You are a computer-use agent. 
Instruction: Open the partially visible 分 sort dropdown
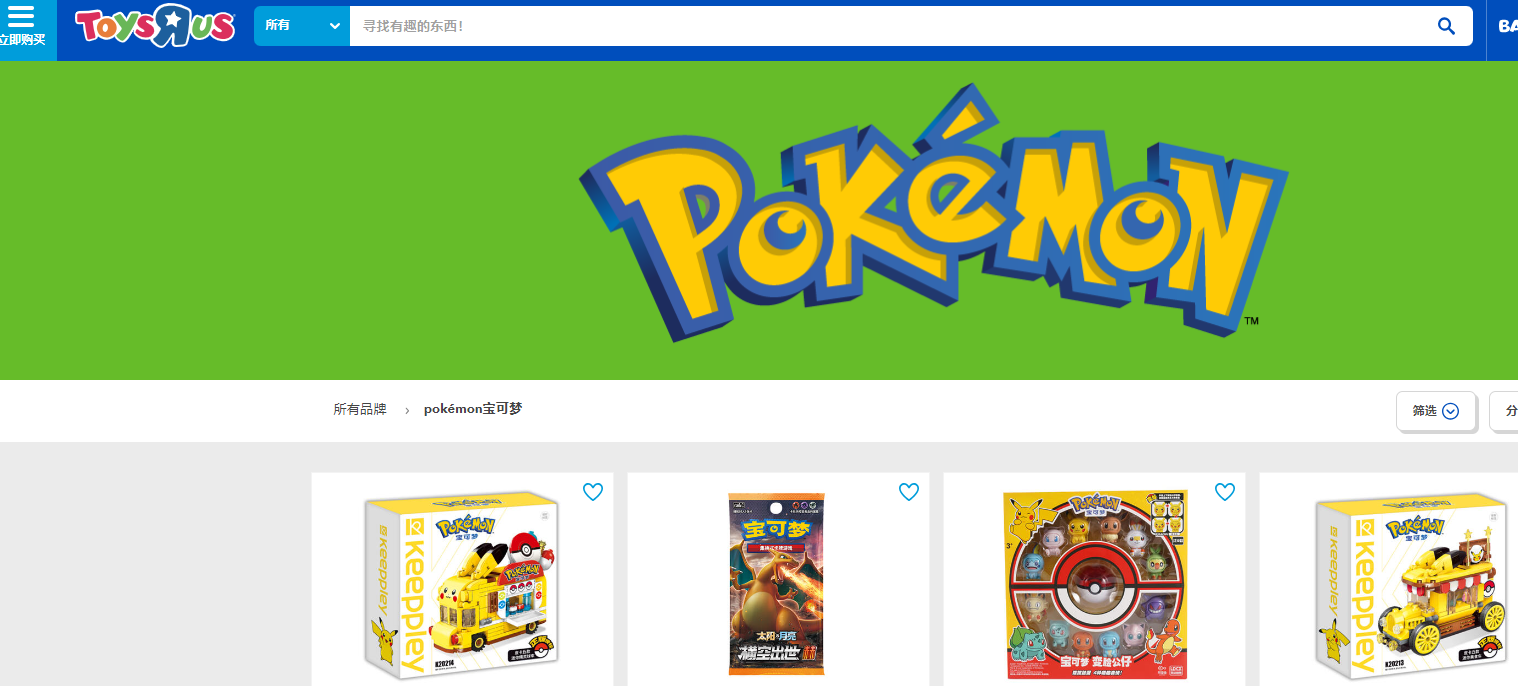1505,411
